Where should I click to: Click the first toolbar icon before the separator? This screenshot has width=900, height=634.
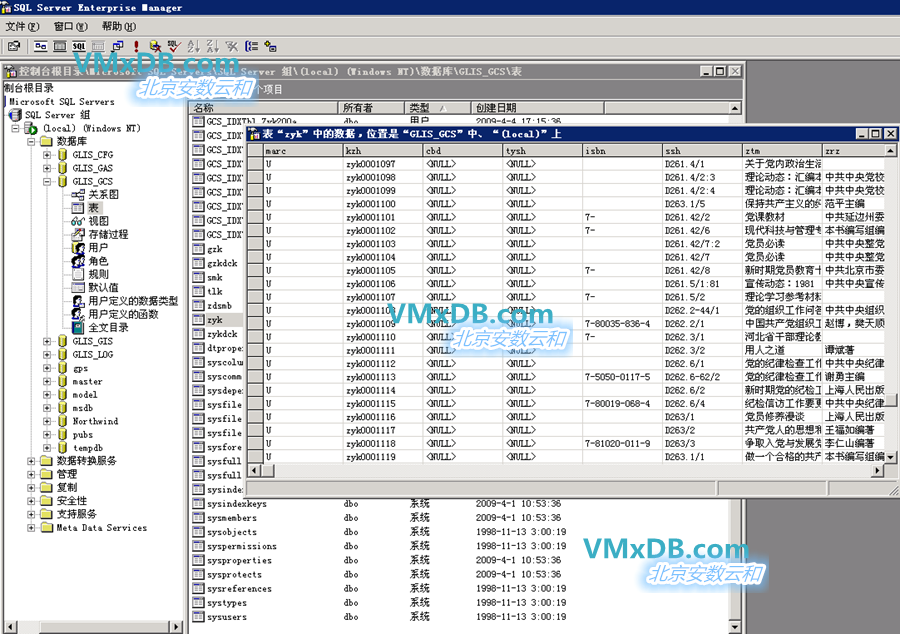coord(14,46)
